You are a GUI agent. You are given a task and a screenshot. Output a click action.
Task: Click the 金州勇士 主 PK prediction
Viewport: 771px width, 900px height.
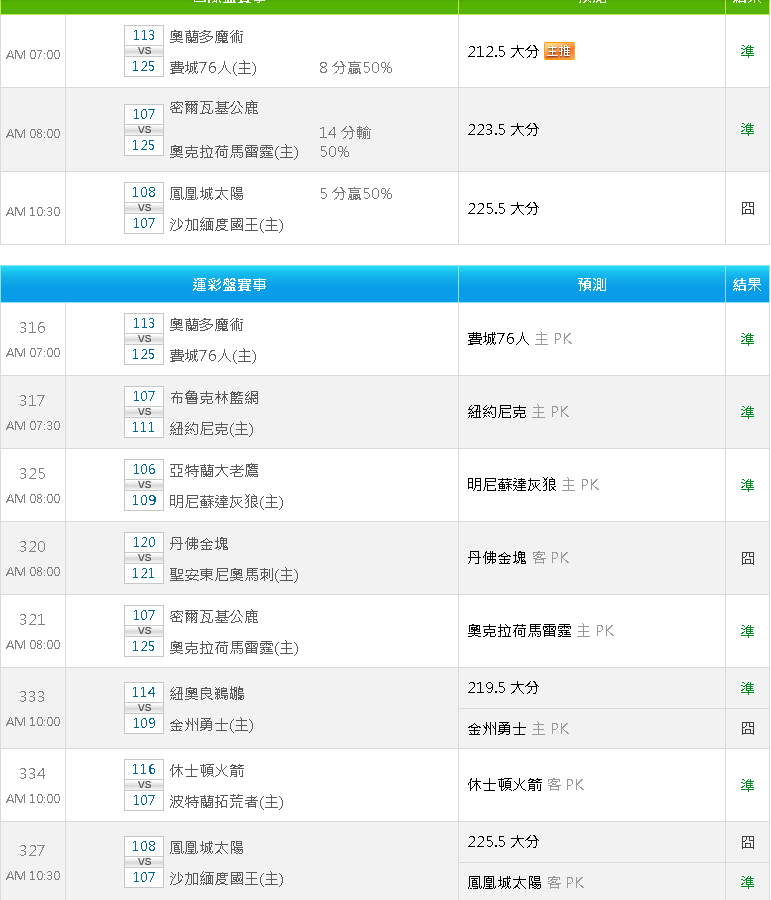coord(518,728)
